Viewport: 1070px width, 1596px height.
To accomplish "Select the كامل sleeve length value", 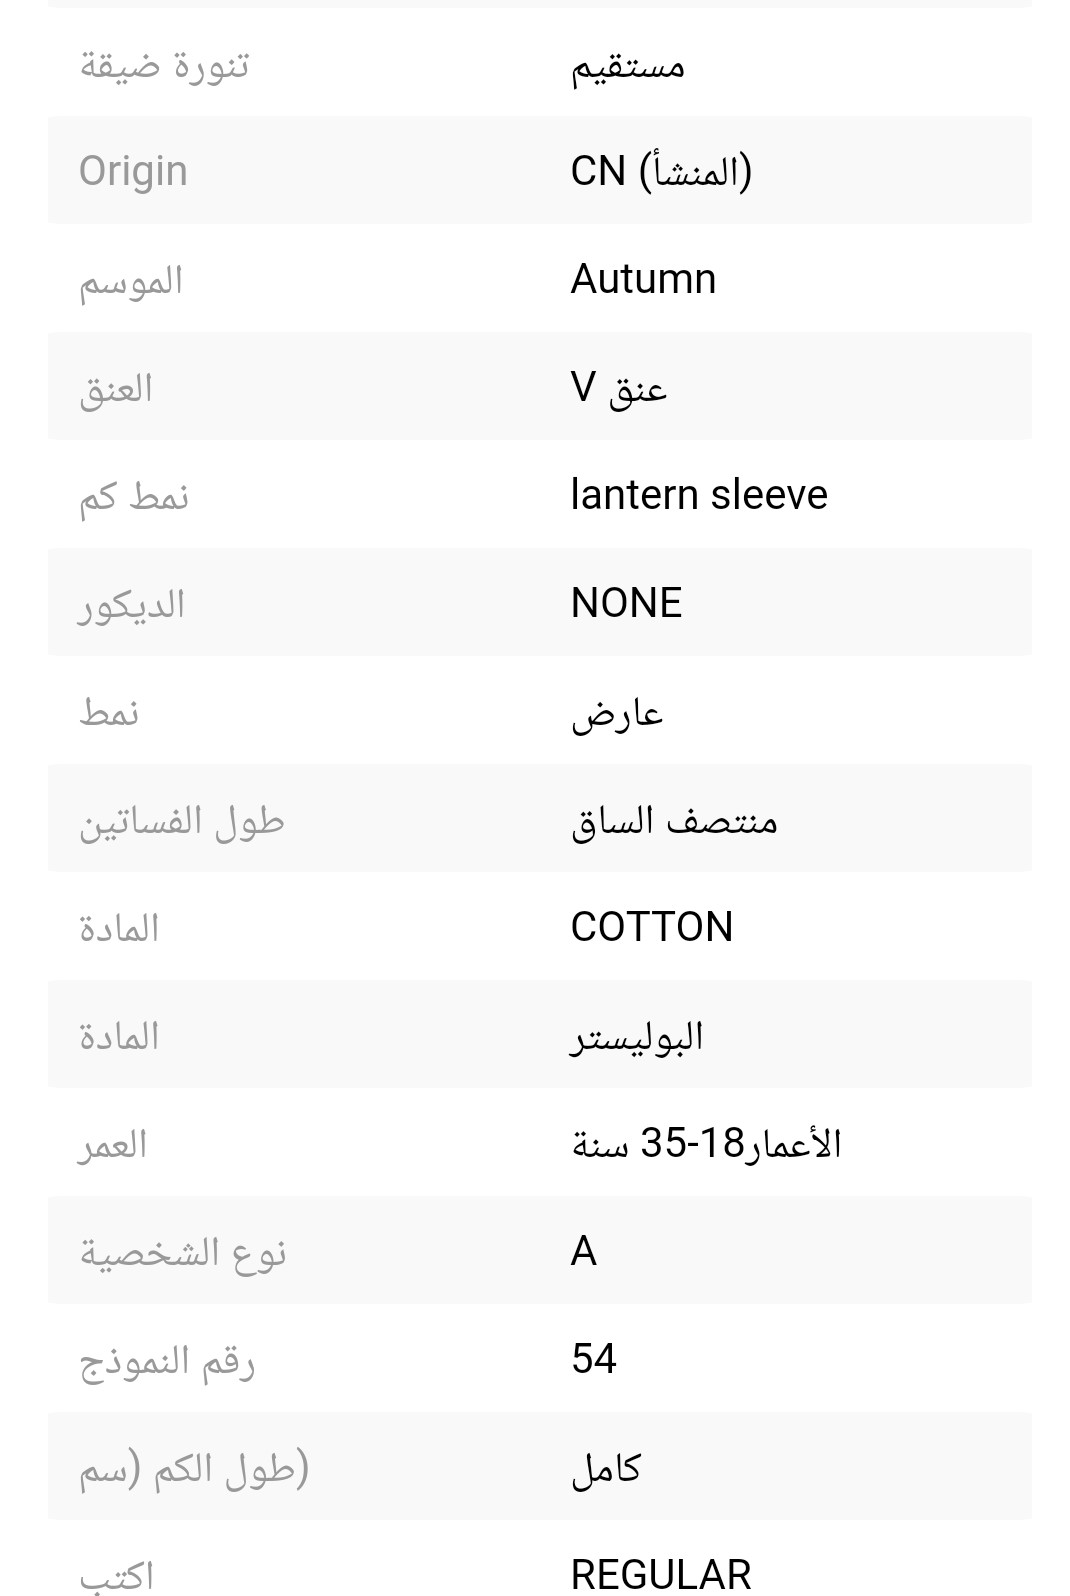I will pos(605,1468).
